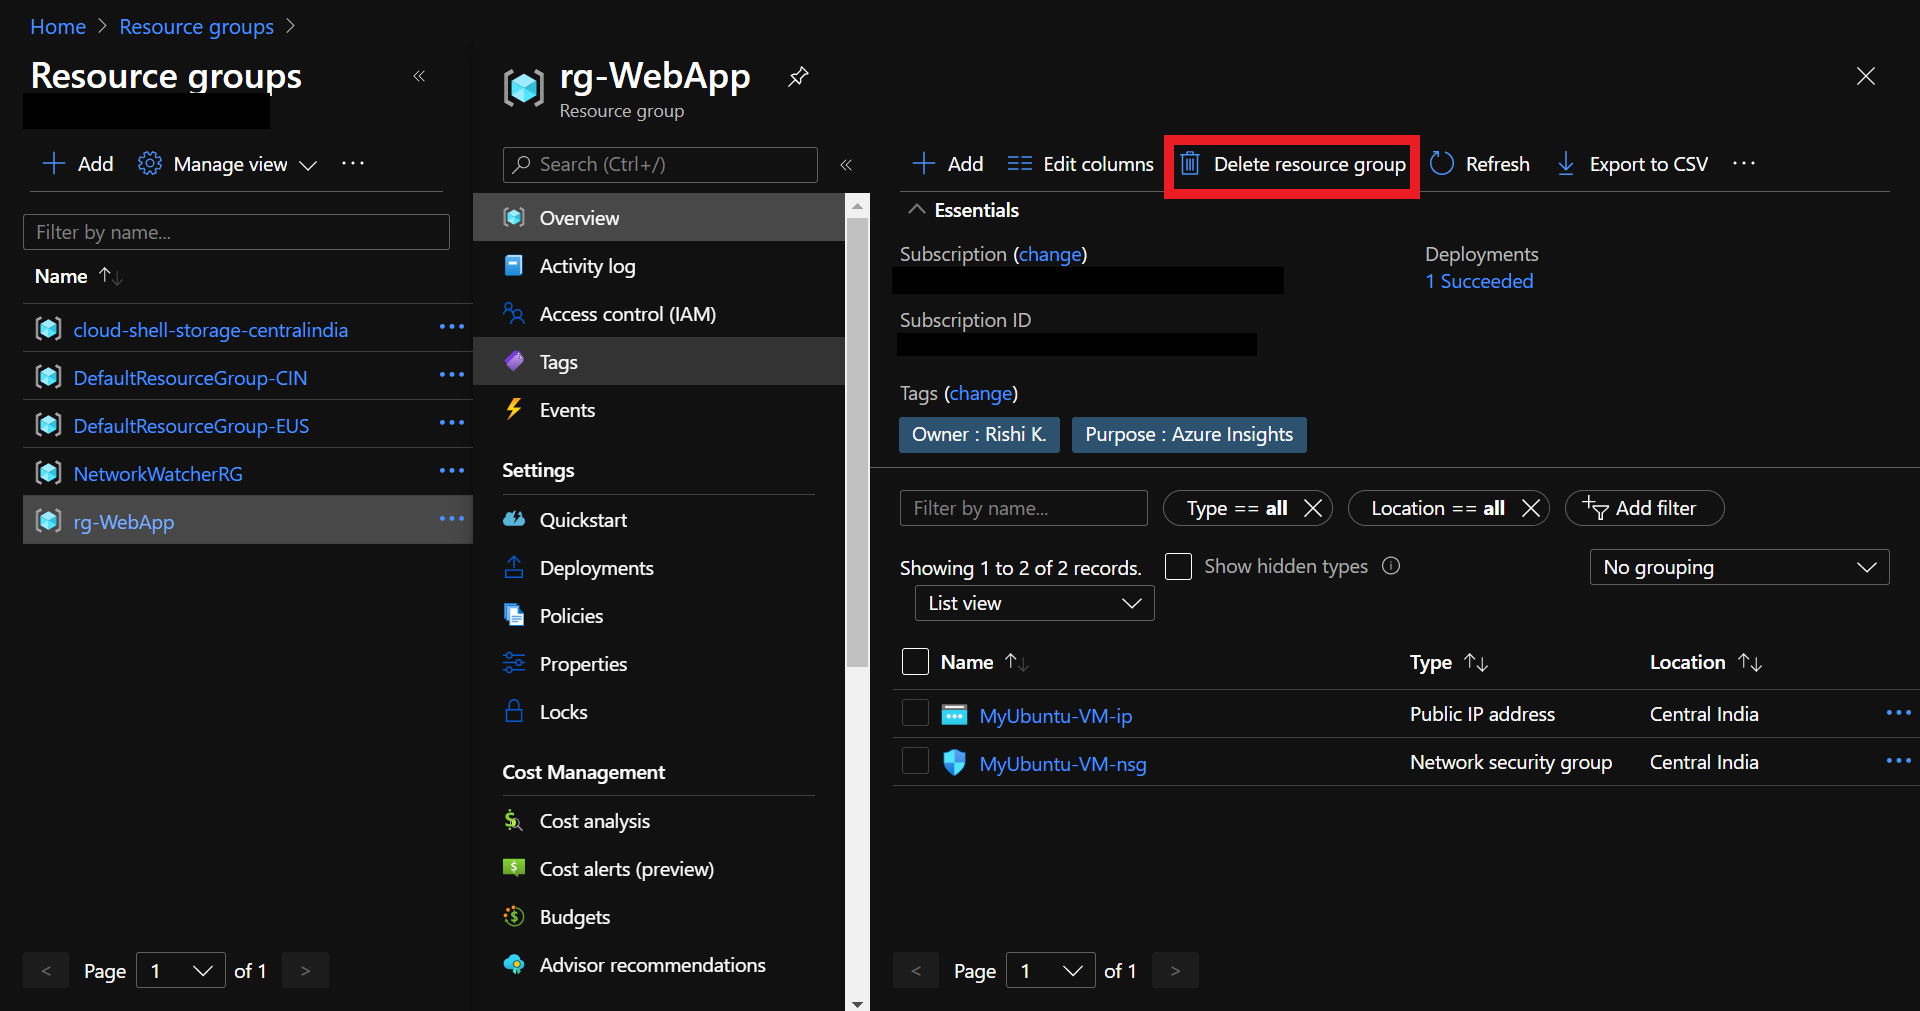This screenshot has height=1011, width=1920.
Task: Open the No grouping dropdown
Action: 1738,567
